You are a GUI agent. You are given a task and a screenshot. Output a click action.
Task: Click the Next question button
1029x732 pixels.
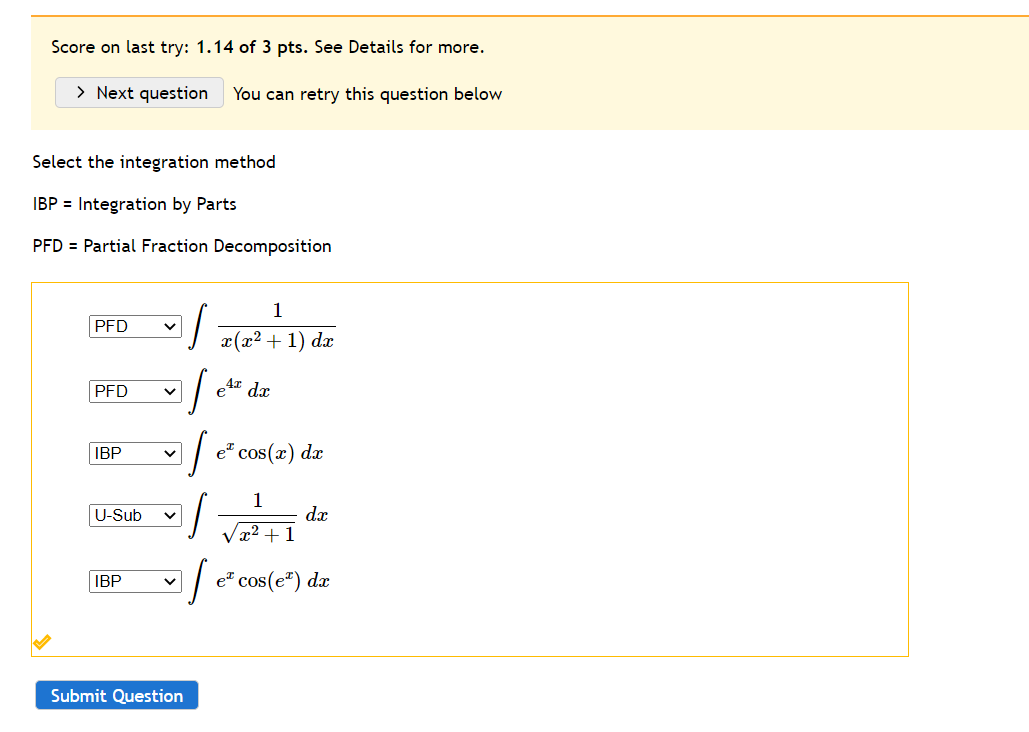click(139, 92)
